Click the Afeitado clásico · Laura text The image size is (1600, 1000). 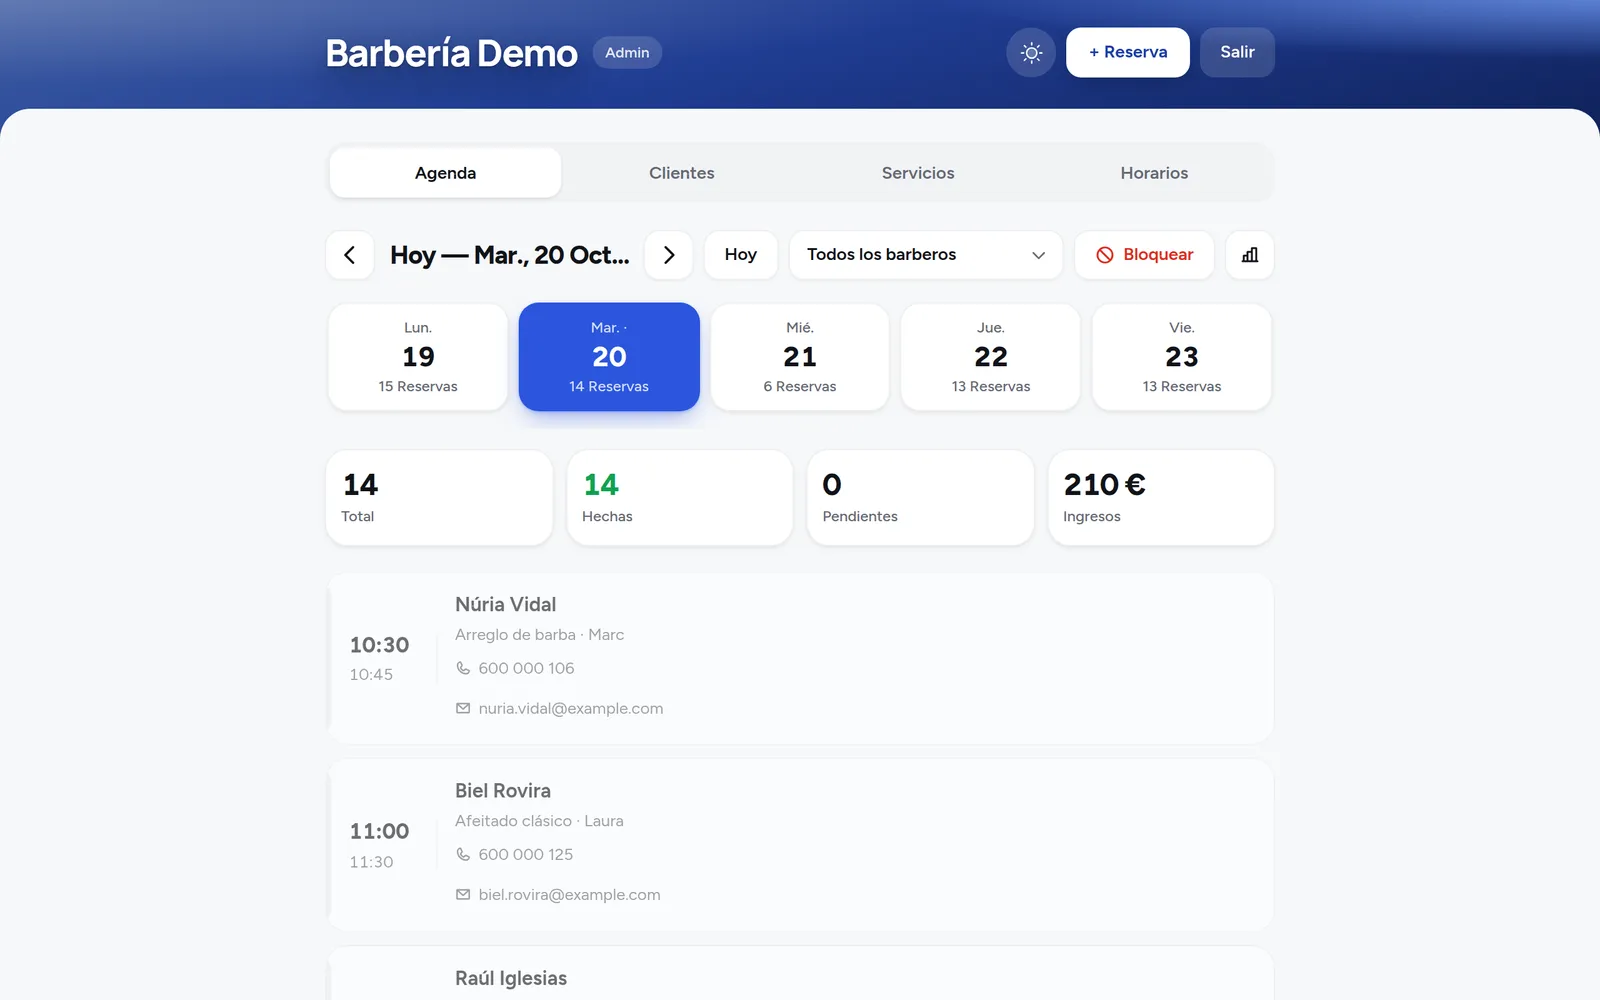539,820
